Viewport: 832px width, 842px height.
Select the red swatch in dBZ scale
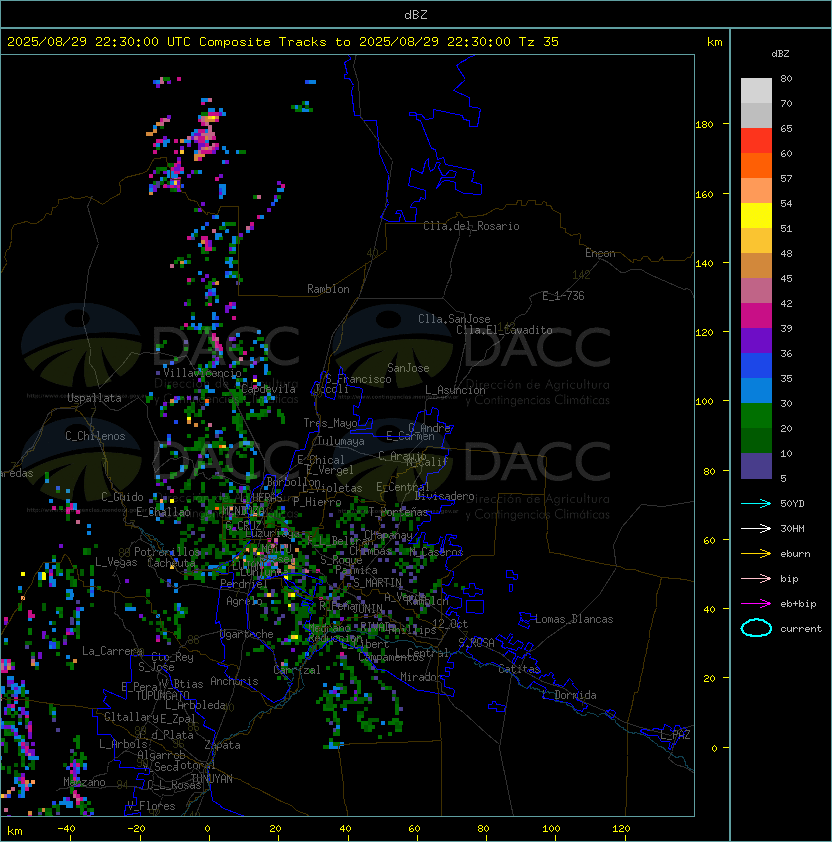tap(756, 141)
